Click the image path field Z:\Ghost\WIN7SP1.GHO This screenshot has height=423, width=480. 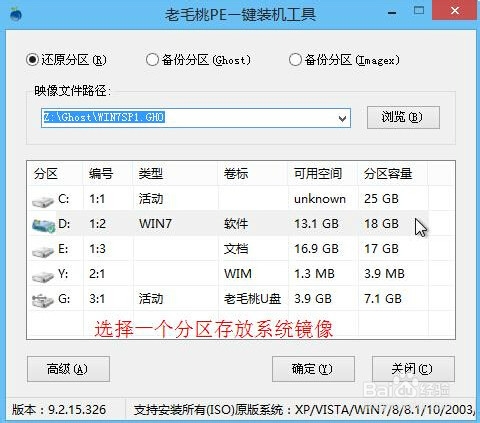click(x=196, y=118)
